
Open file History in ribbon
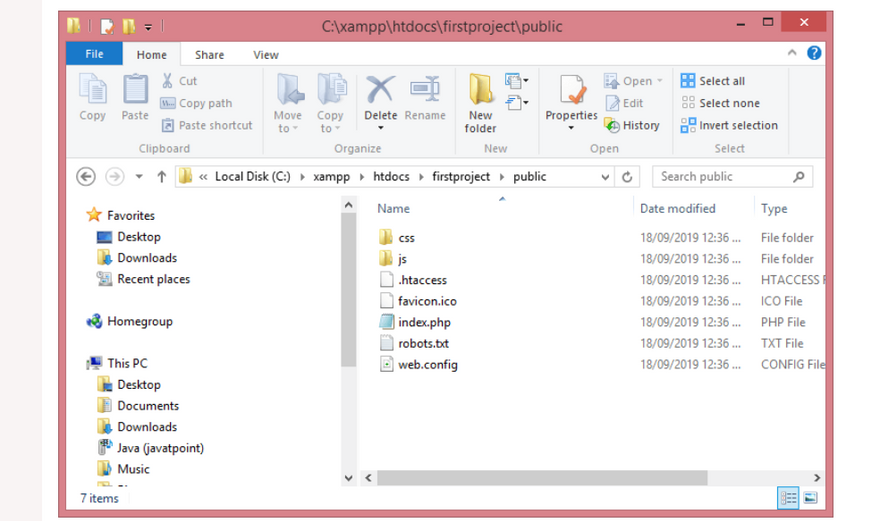click(631, 125)
